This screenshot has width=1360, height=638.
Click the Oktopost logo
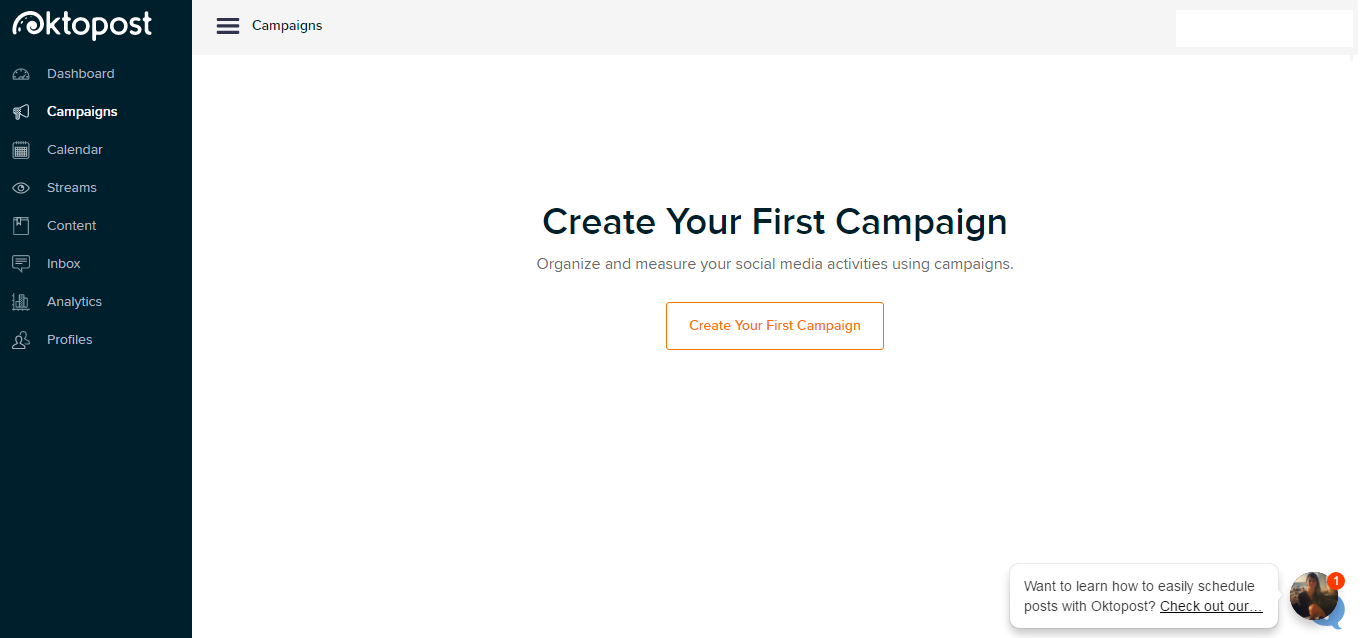[x=82, y=24]
